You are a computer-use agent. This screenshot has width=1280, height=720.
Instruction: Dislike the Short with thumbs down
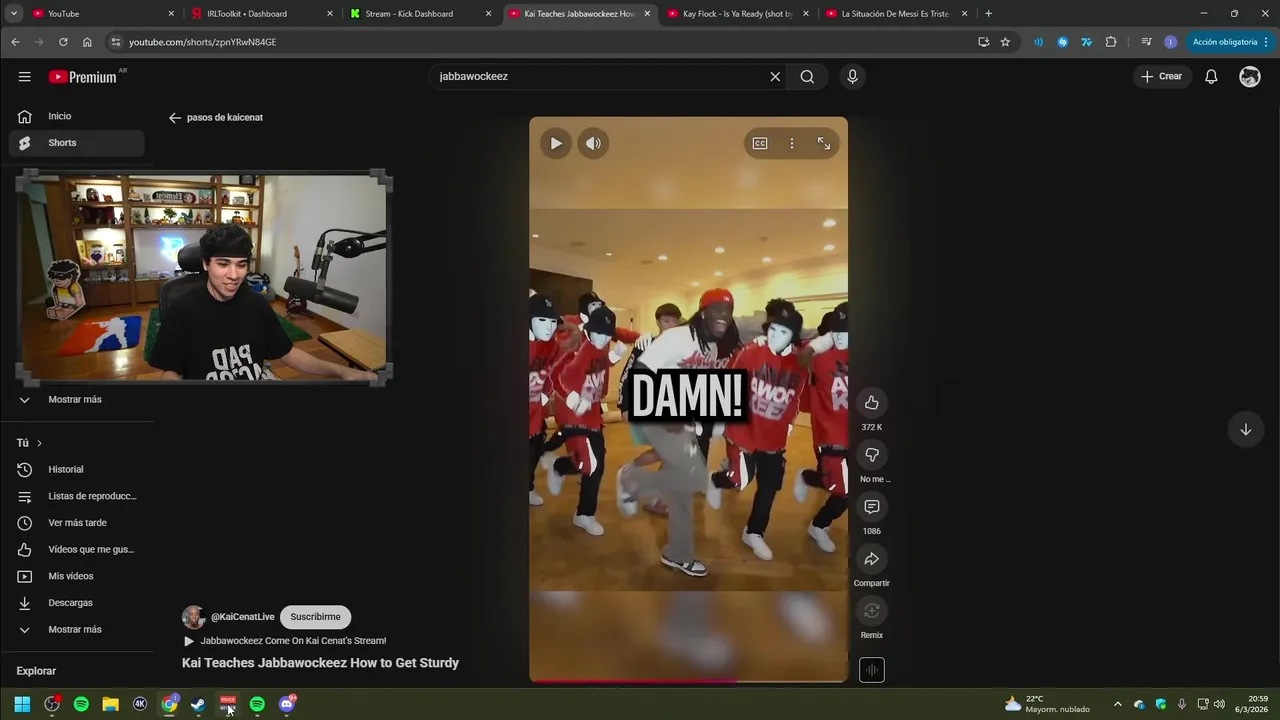[x=872, y=454]
